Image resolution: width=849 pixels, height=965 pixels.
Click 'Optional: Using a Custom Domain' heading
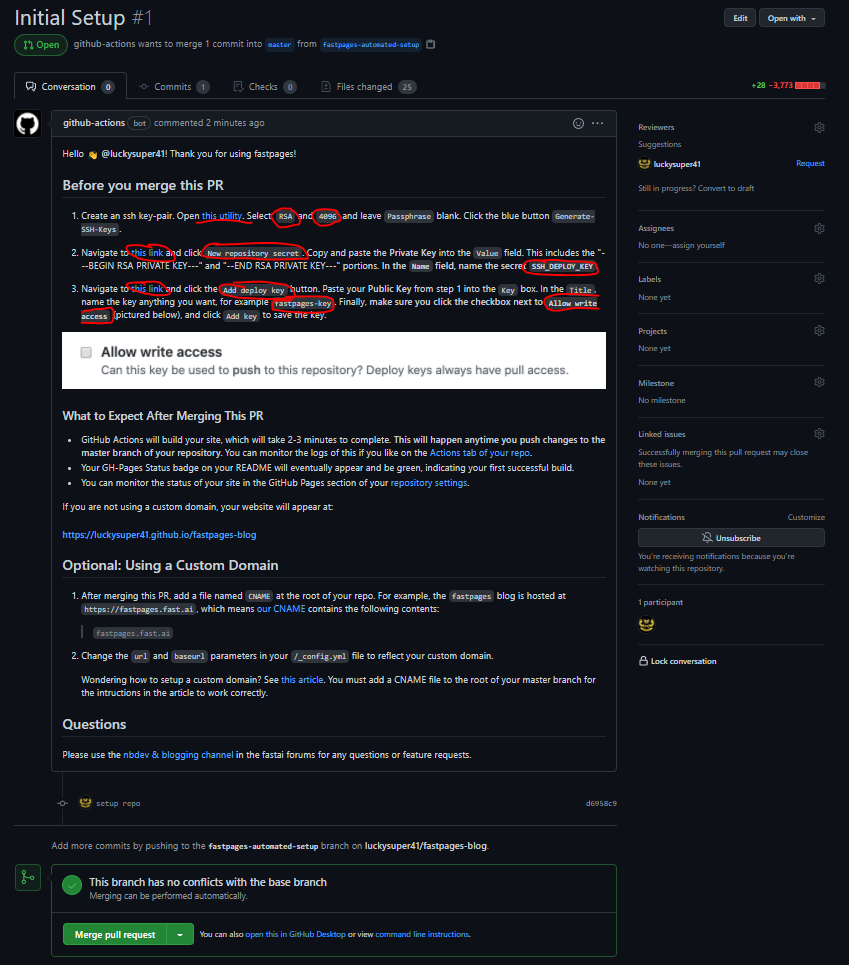(170, 566)
